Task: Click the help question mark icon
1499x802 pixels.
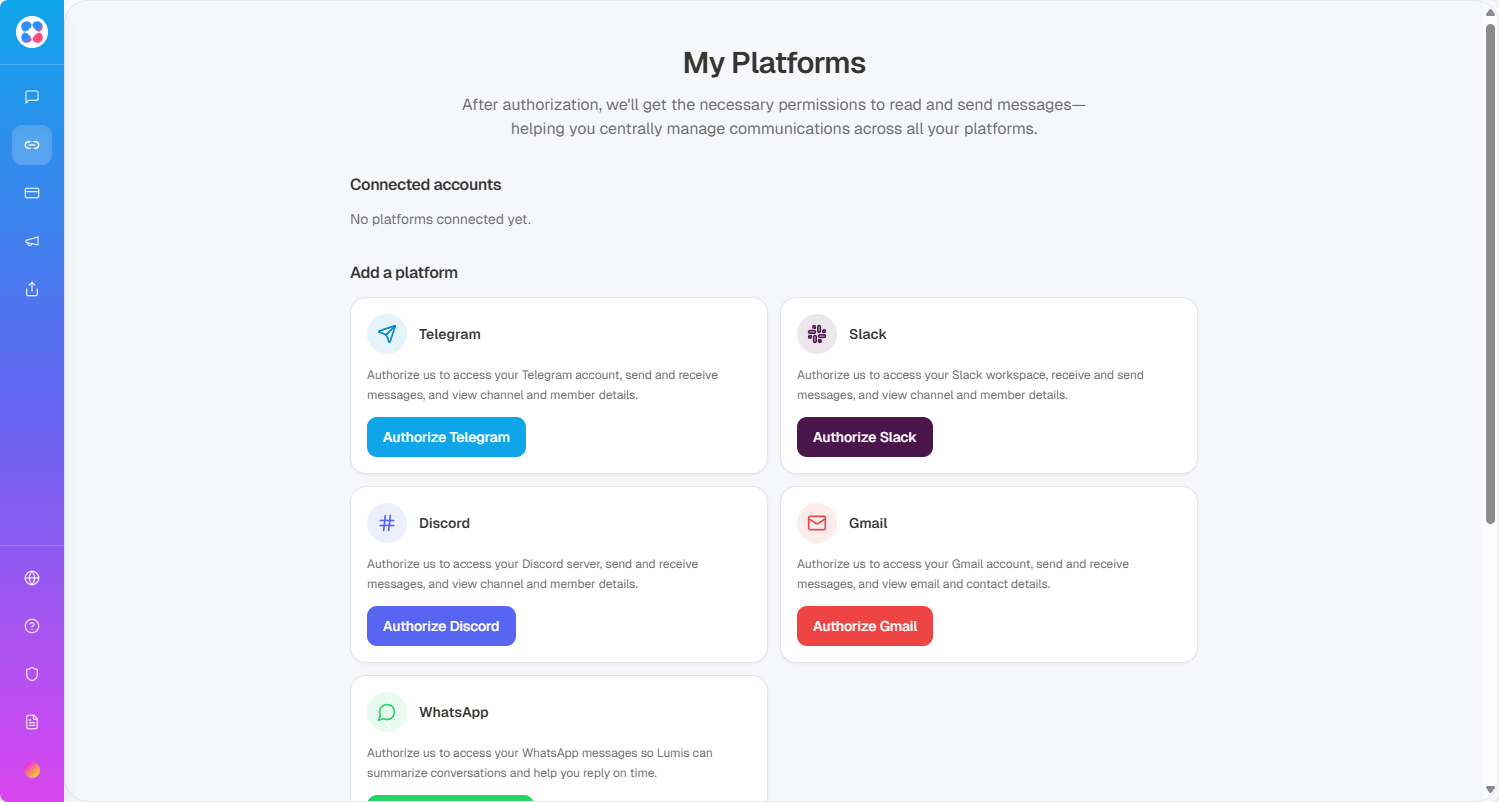Action: click(32, 626)
